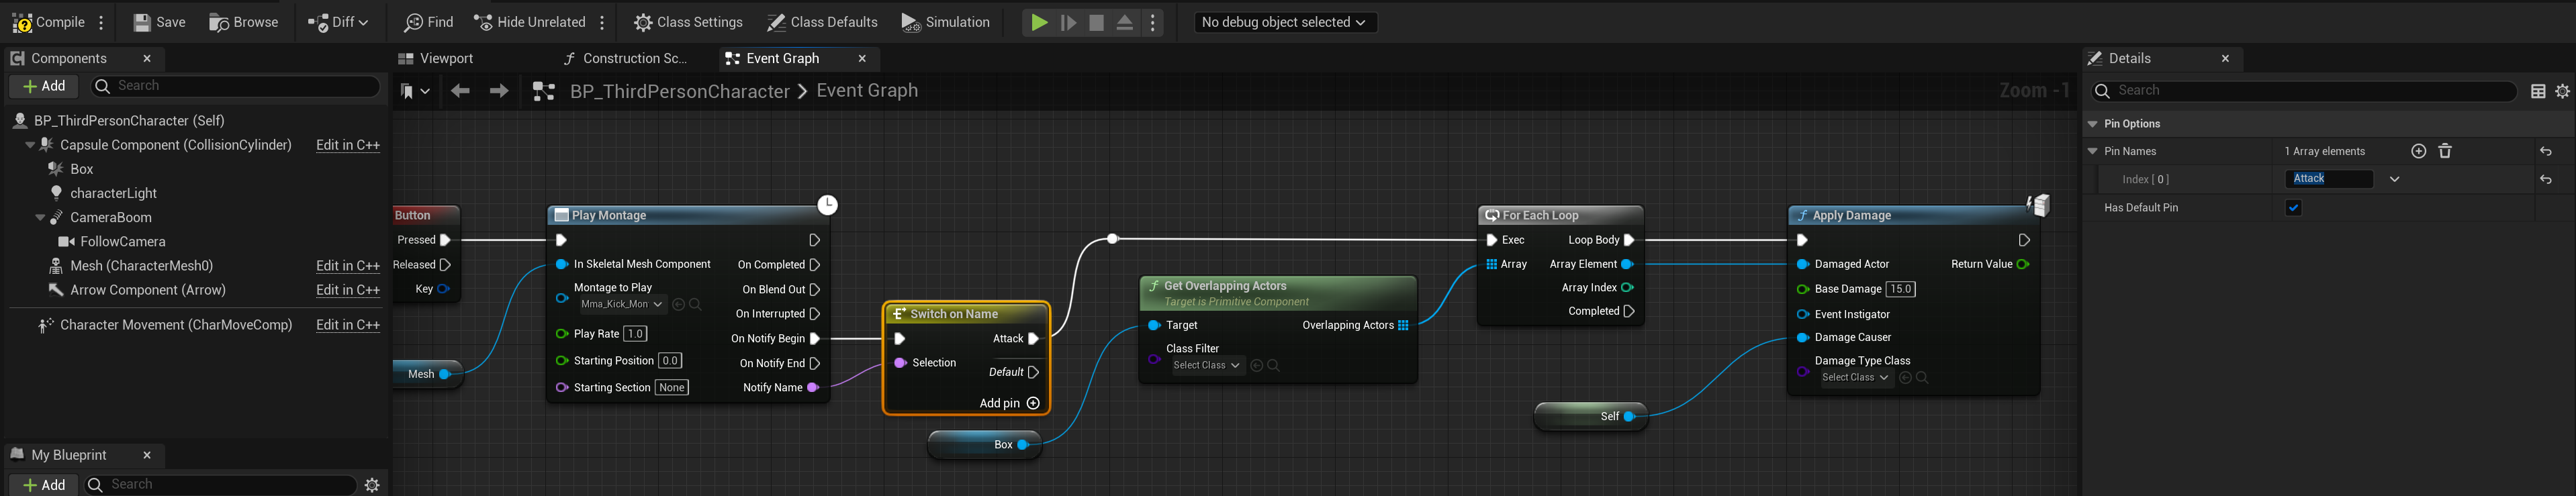
Task: Click the Starting Section name field
Action: click(671, 388)
